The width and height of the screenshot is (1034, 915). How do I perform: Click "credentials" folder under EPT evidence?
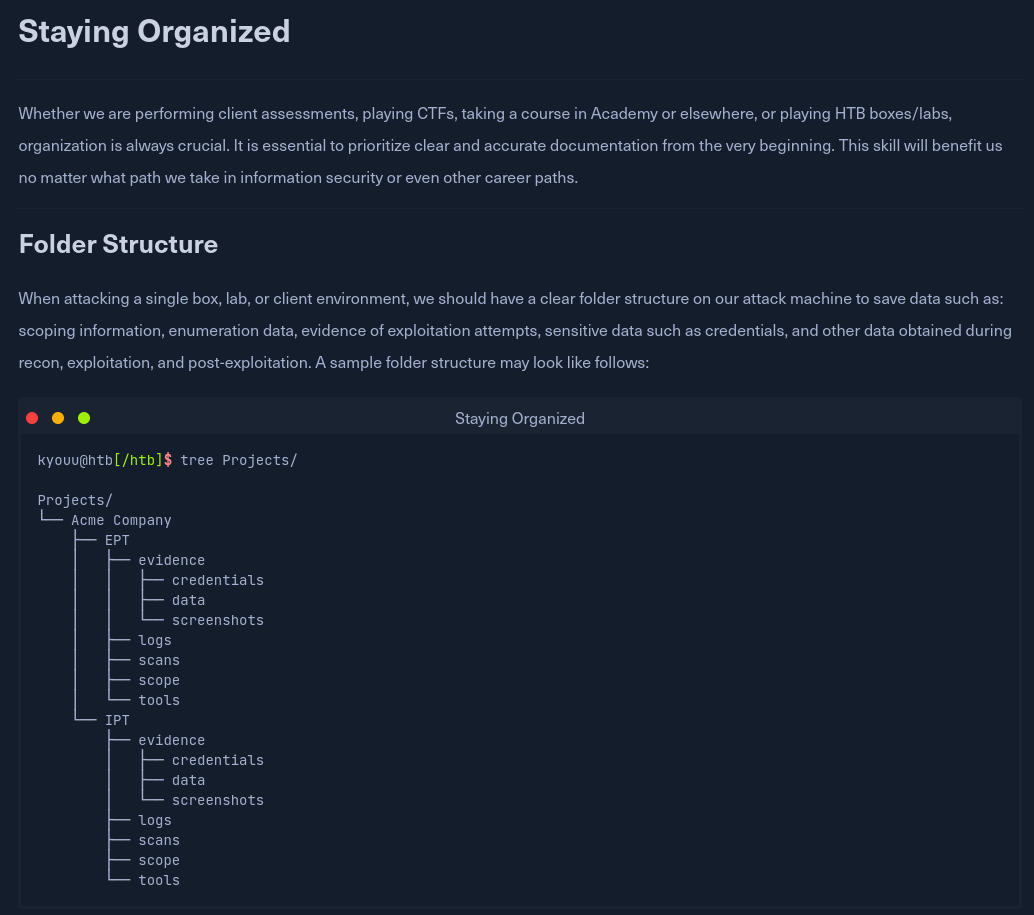[217, 580]
